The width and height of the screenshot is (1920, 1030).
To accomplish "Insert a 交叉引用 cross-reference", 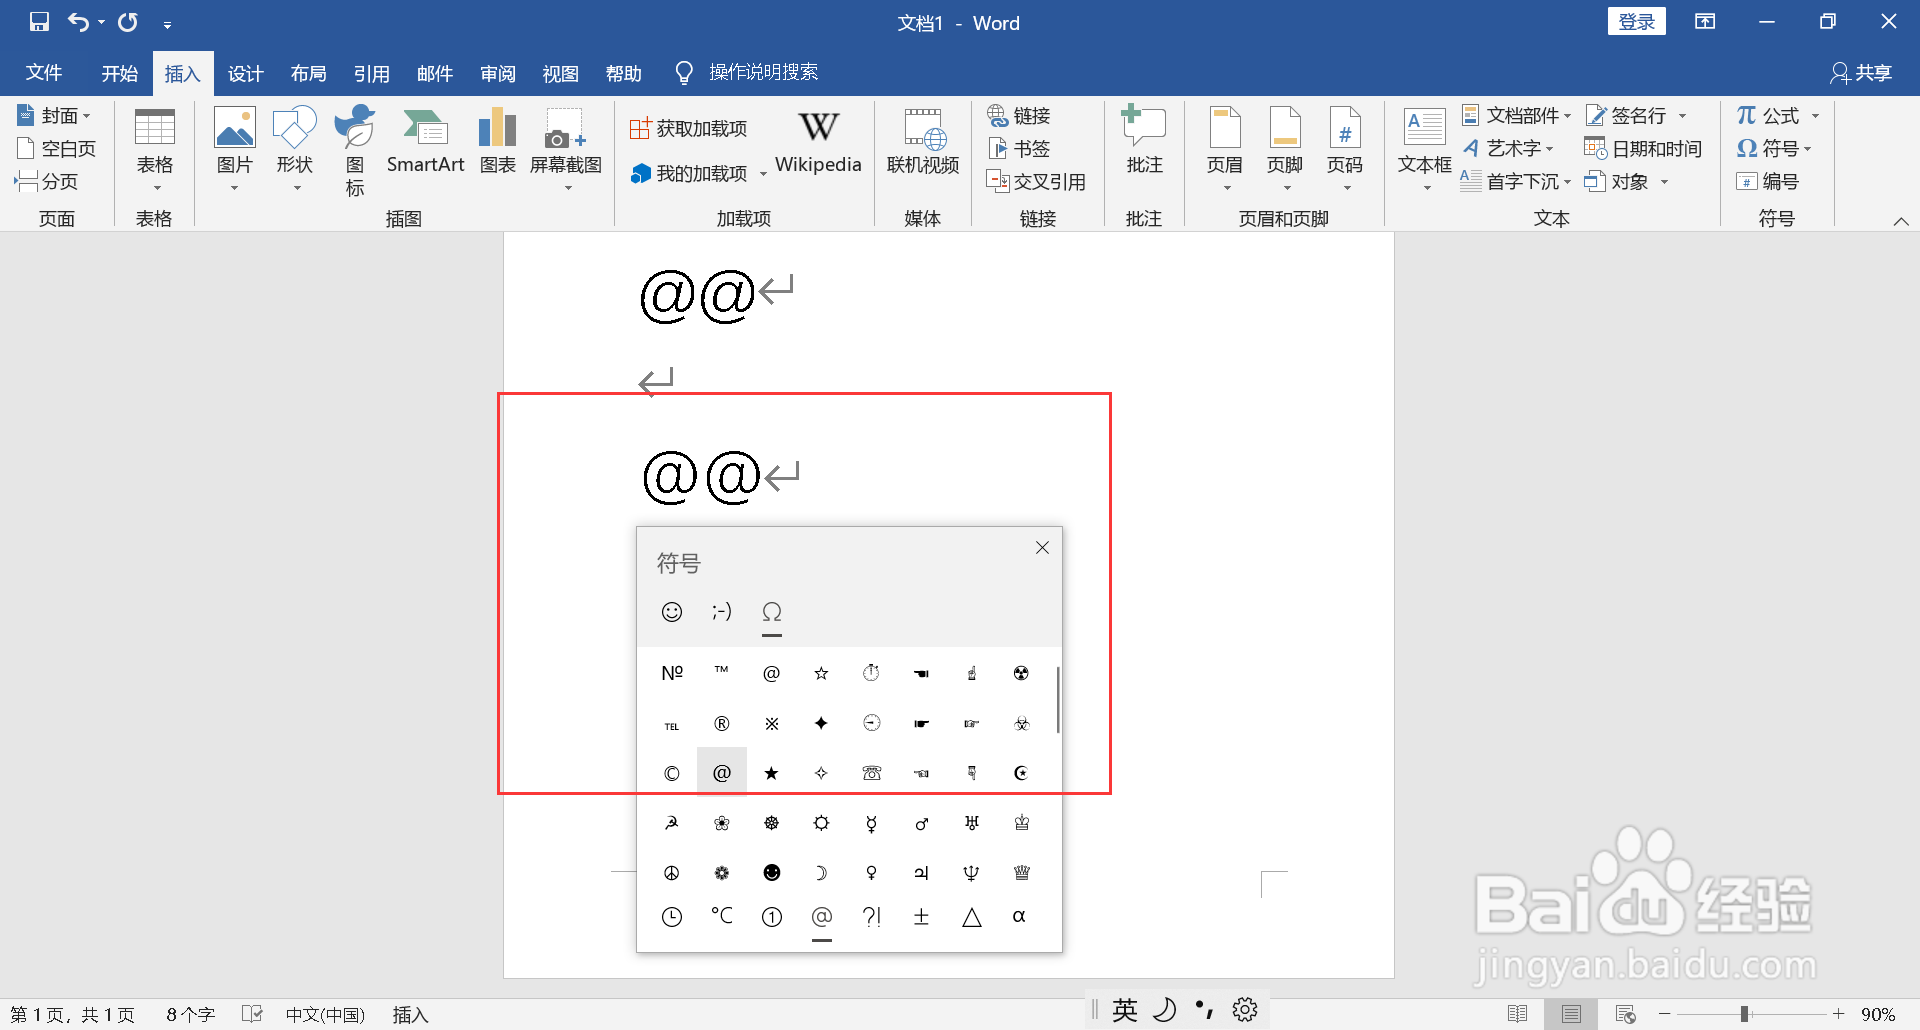I will click(x=1036, y=181).
